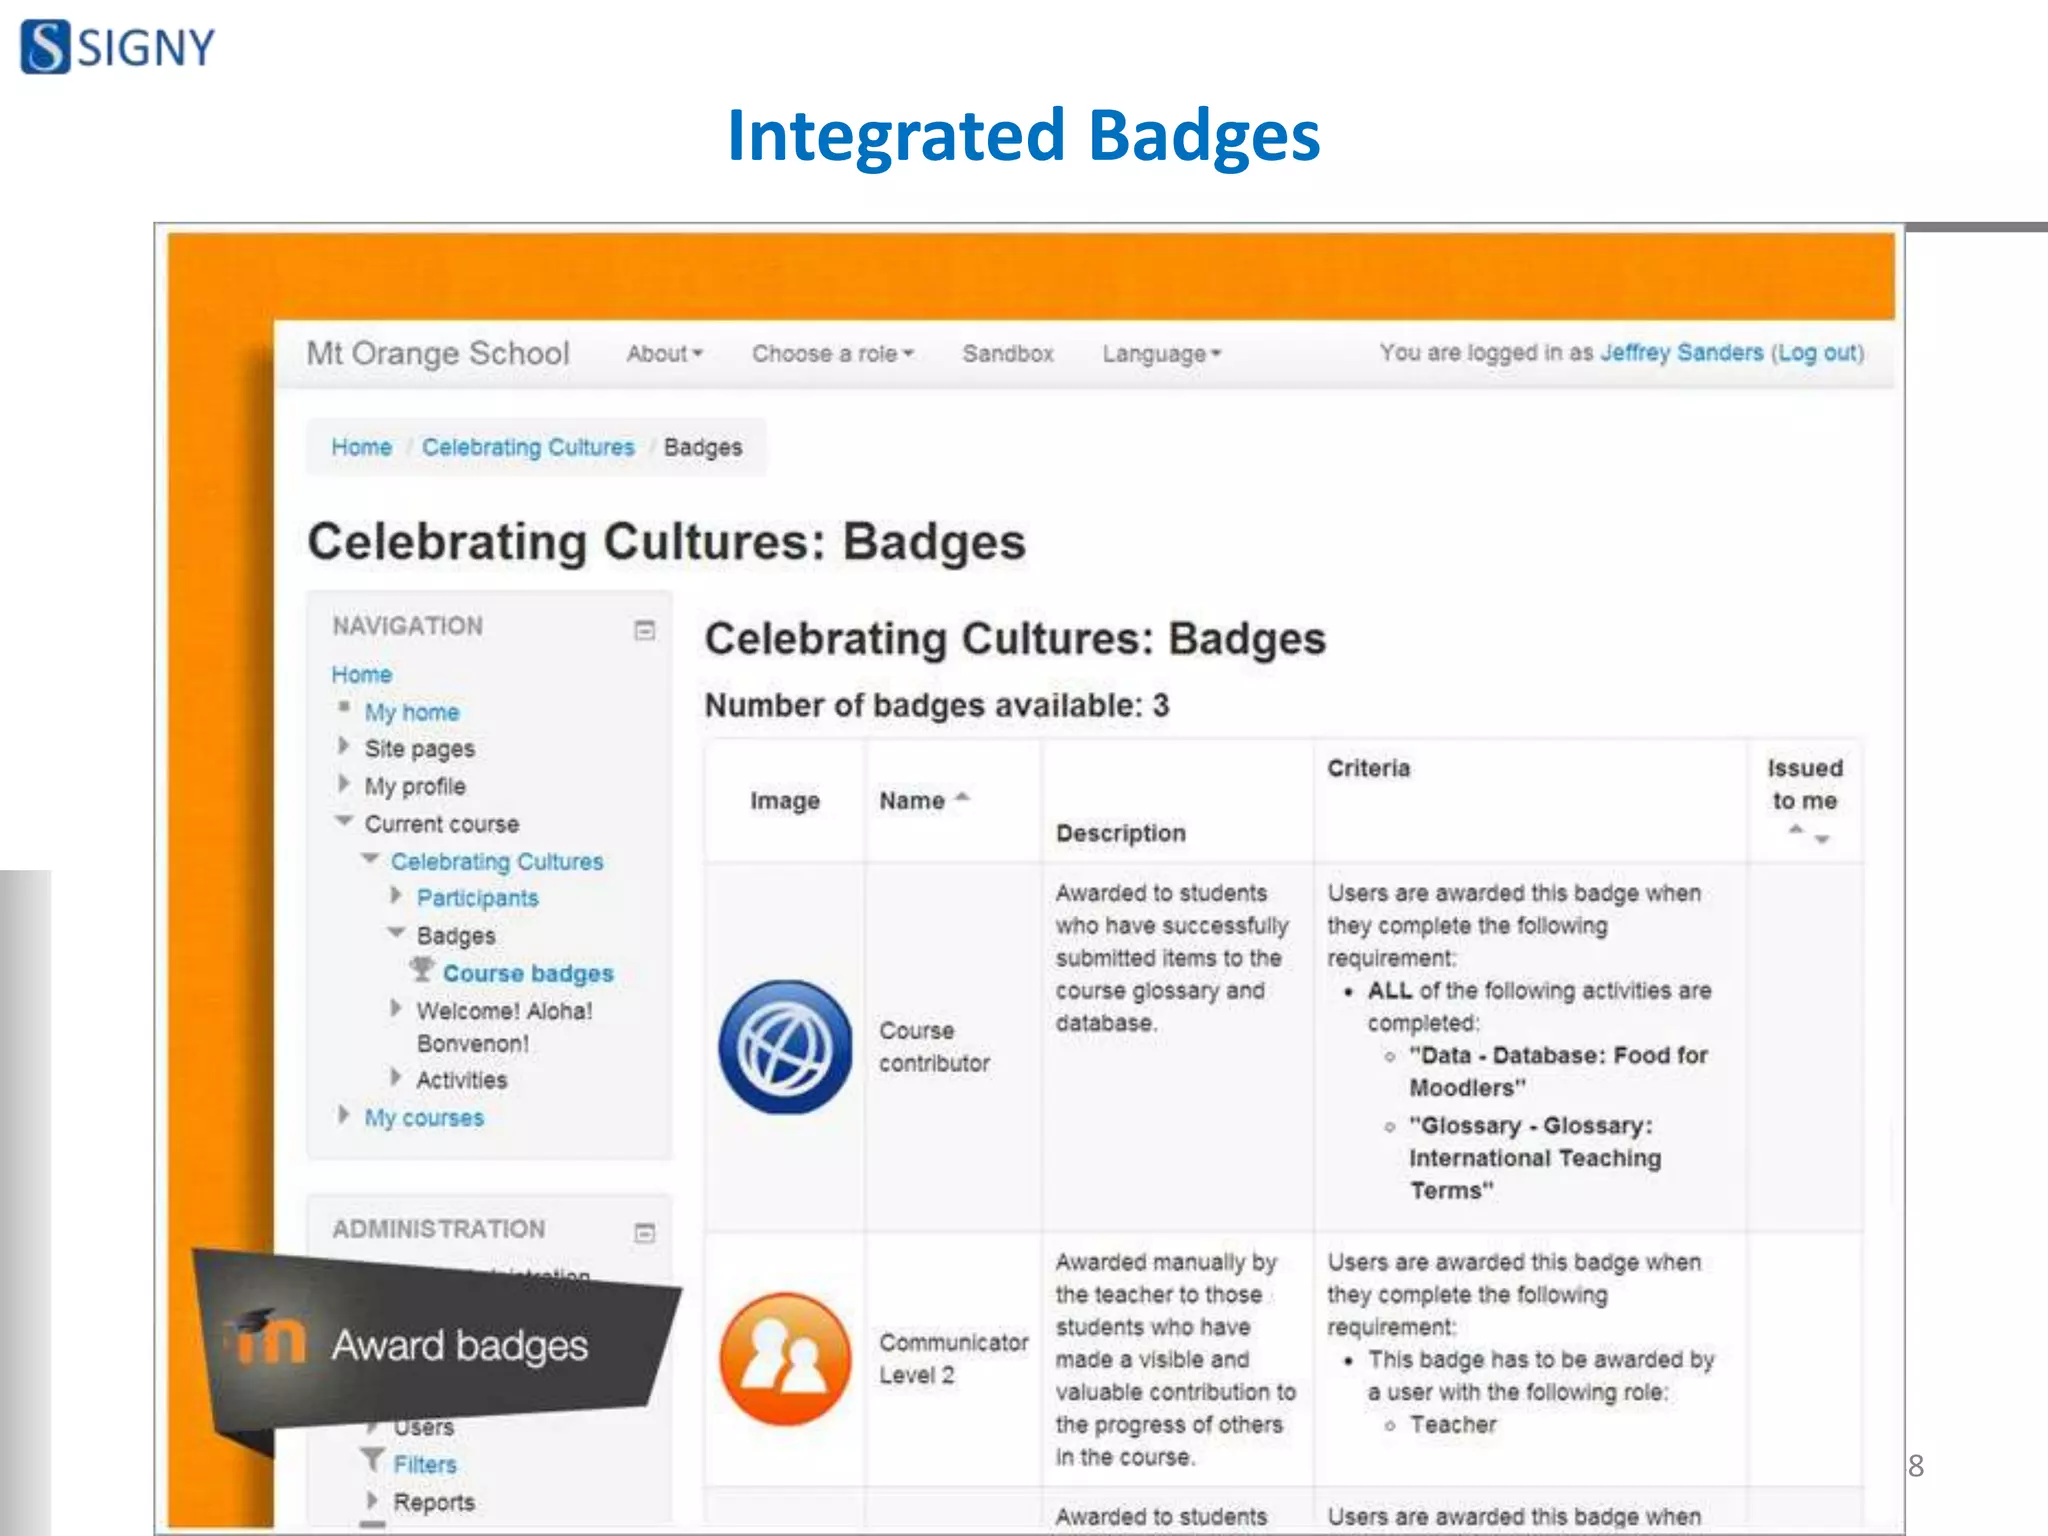2048x1536 pixels.
Task: Click the Communicator Level 2 badge image
Action: [x=786, y=1358]
